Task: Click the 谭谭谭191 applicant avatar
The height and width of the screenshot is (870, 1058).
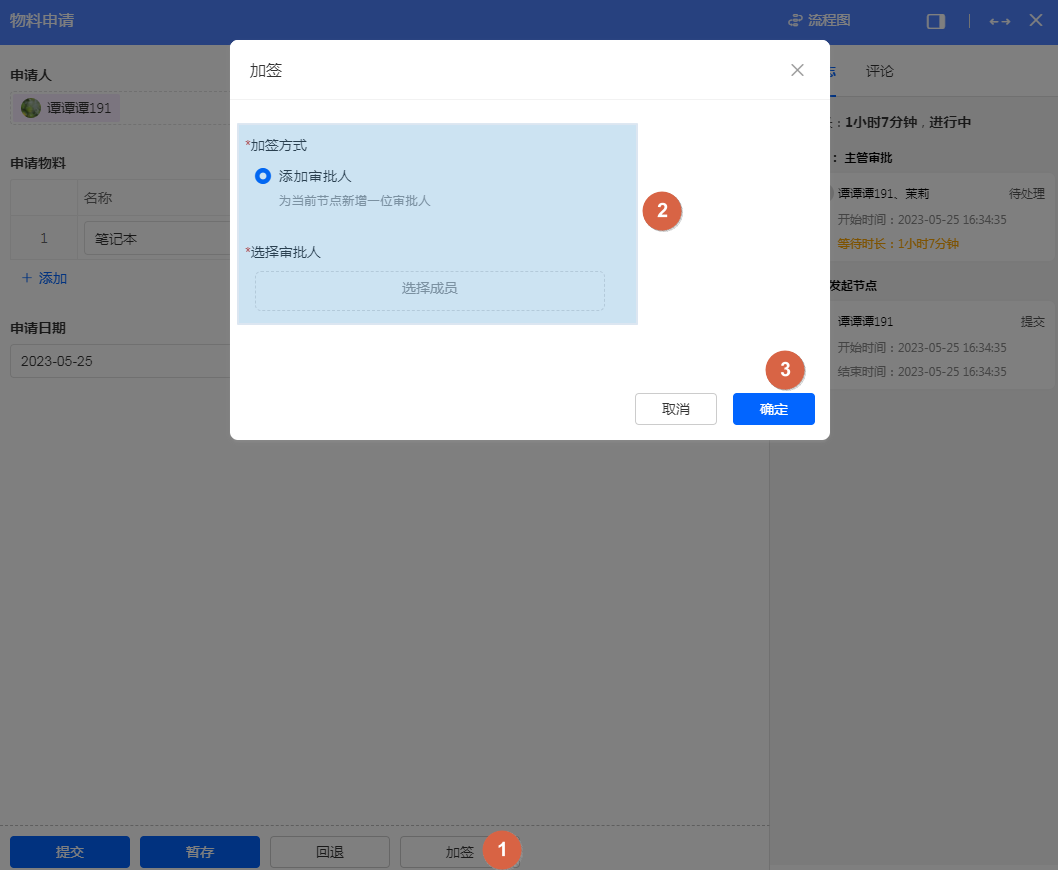Action: pyautogui.click(x=32, y=108)
